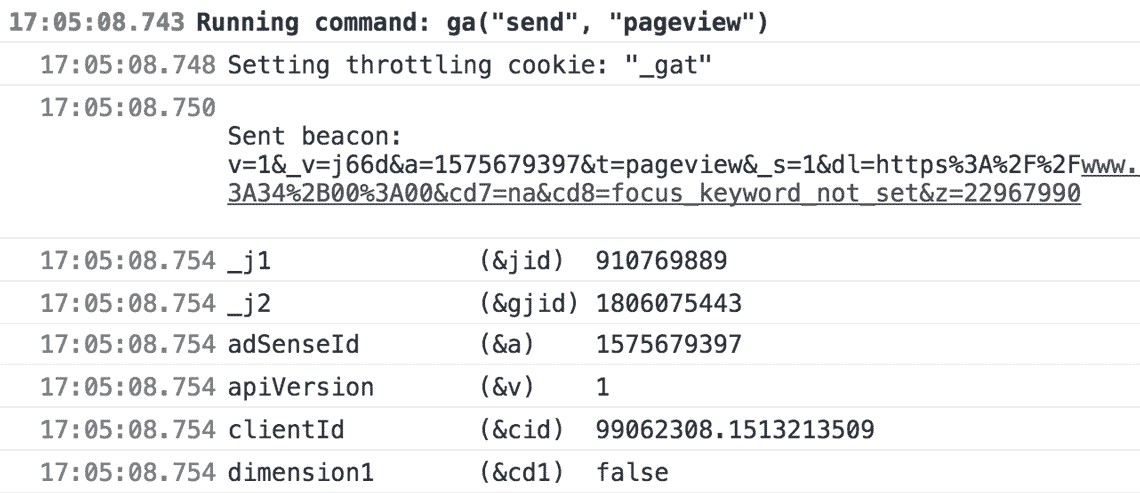The image size is (1140, 493).
Task: Click the (&cid) parameter label
Action: (x=518, y=430)
